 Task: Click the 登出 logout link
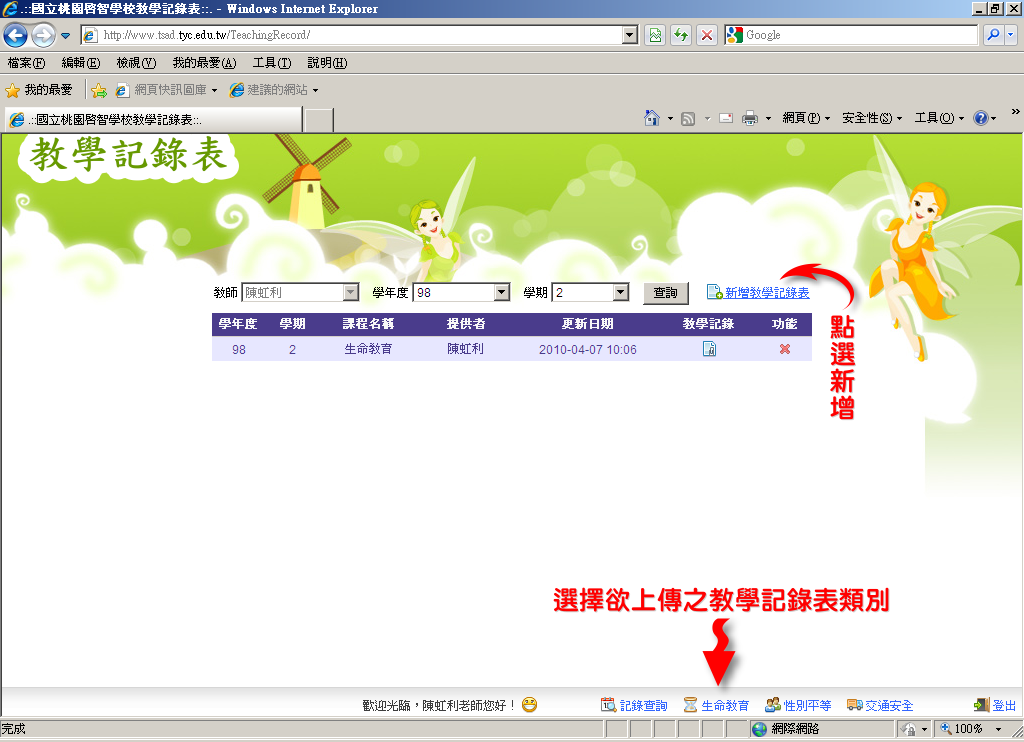pyautogui.click(x=1004, y=705)
